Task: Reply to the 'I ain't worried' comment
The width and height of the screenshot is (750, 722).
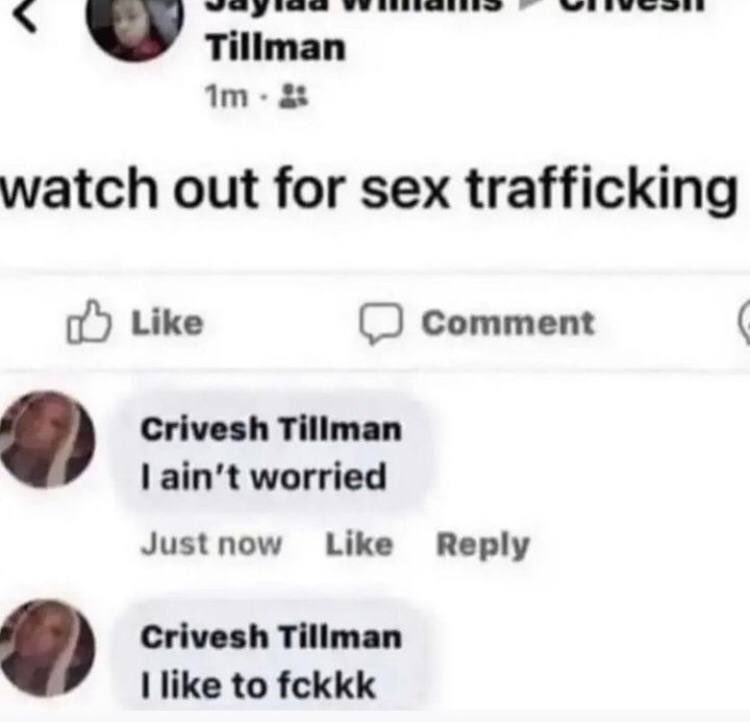Action: click(483, 545)
